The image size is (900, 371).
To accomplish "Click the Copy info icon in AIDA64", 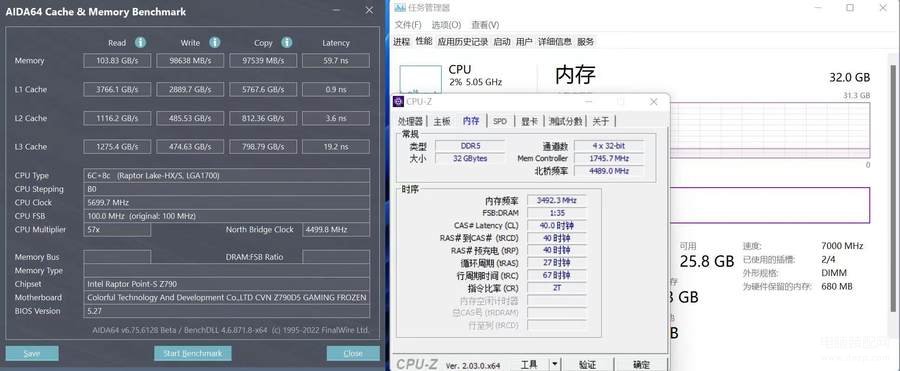I will (x=287, y=42).
